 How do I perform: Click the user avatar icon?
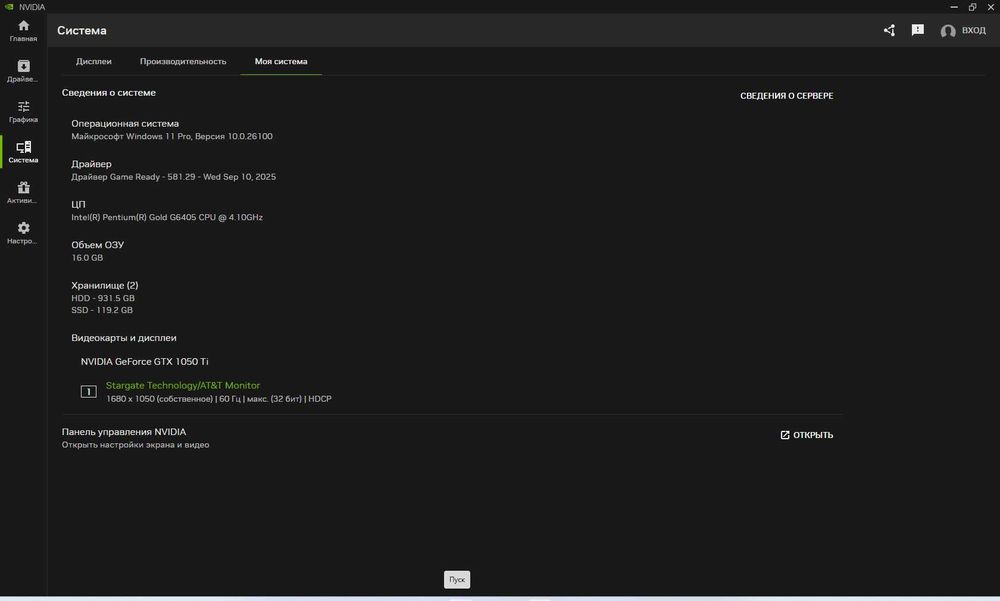point(948,31)
